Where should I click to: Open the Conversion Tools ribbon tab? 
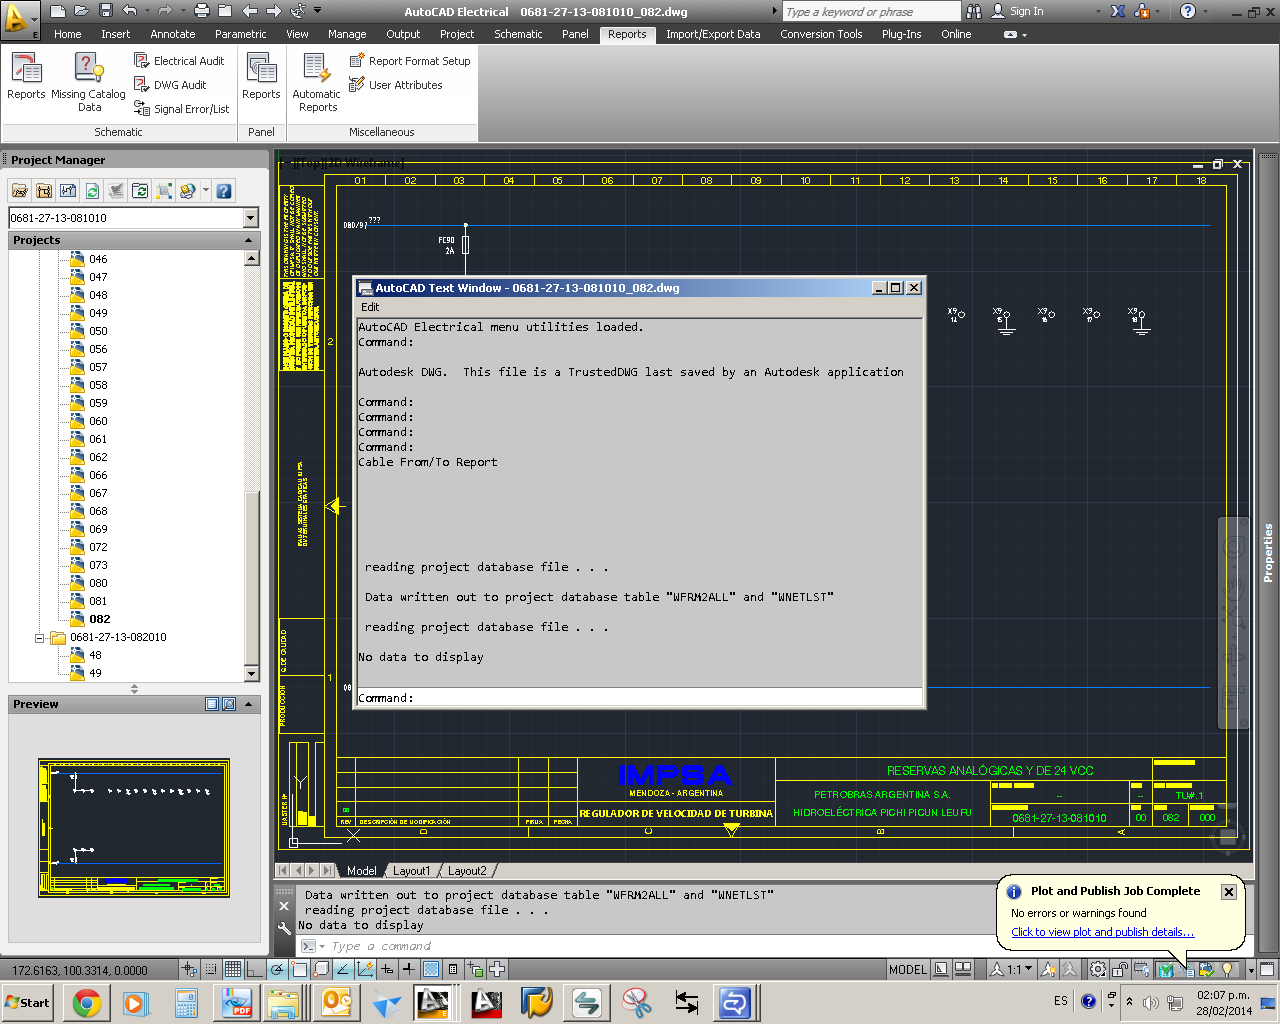pyautogui.click(x=821, y=34)
